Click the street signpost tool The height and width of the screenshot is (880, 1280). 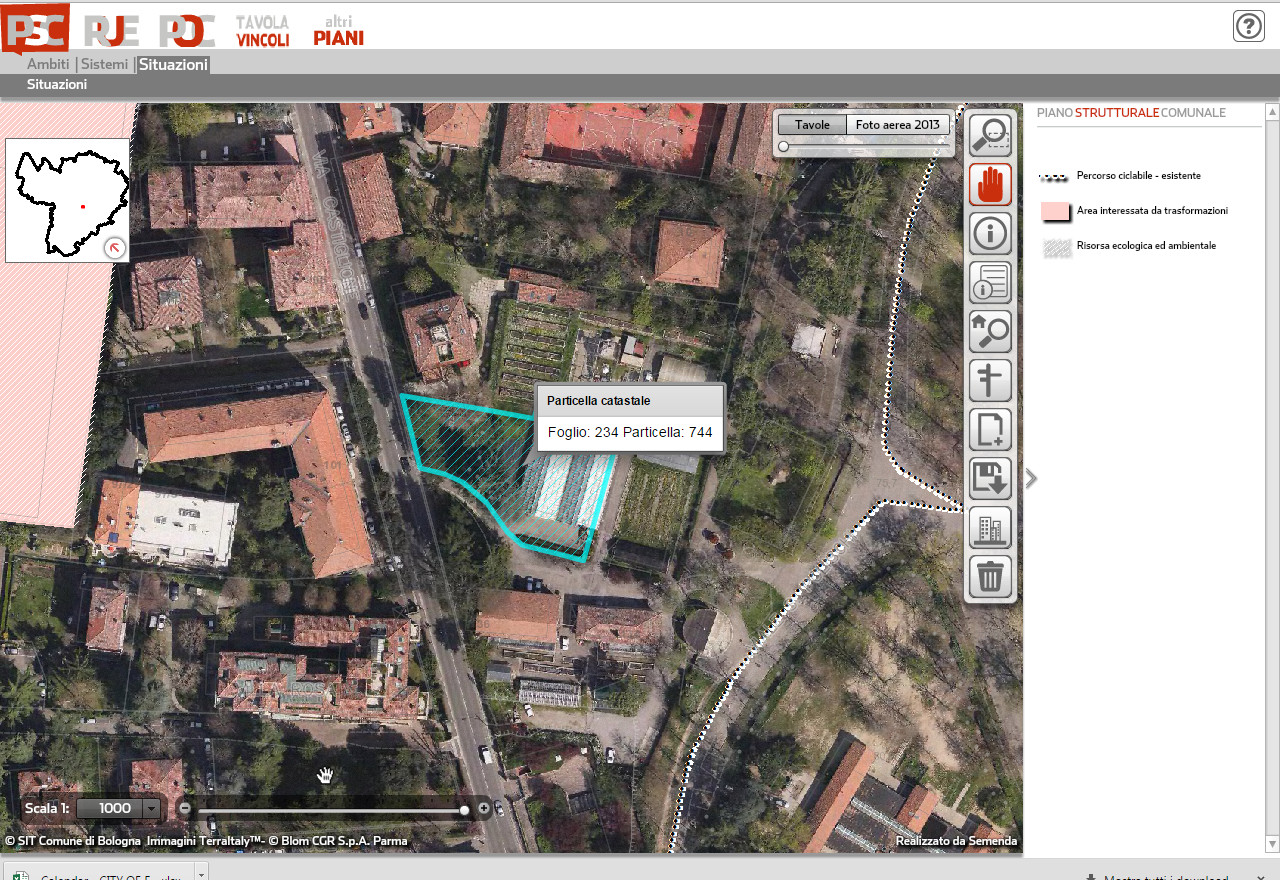[990, 381]
